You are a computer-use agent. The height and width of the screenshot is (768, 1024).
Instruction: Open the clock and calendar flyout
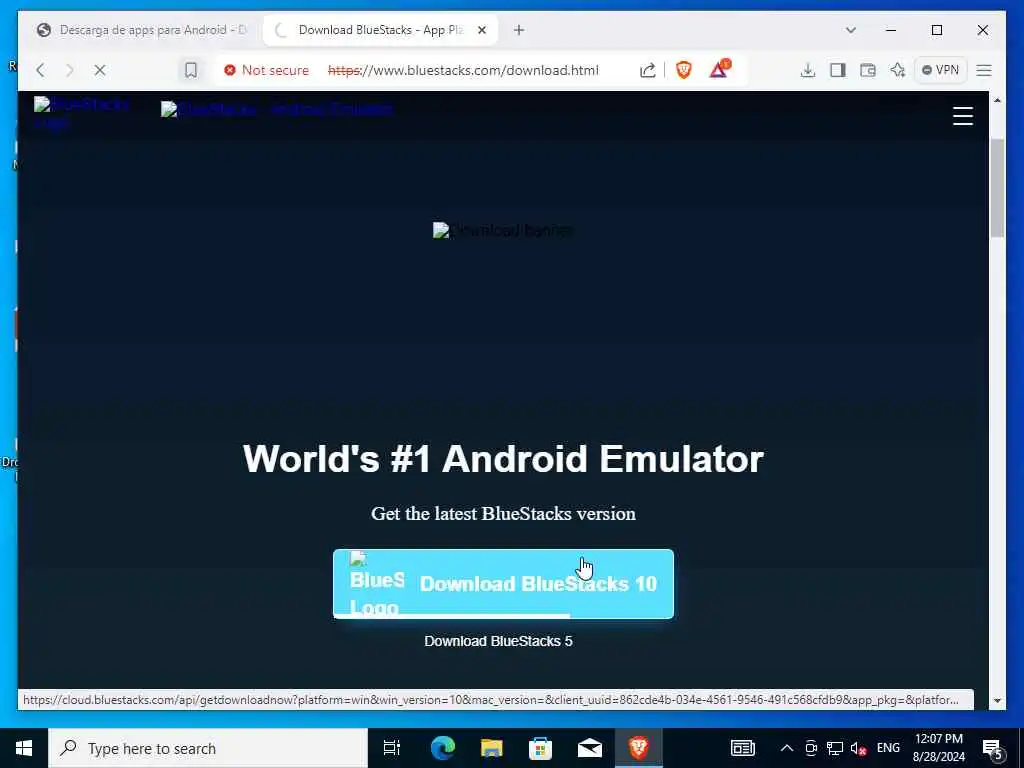[x=938, y=748]
